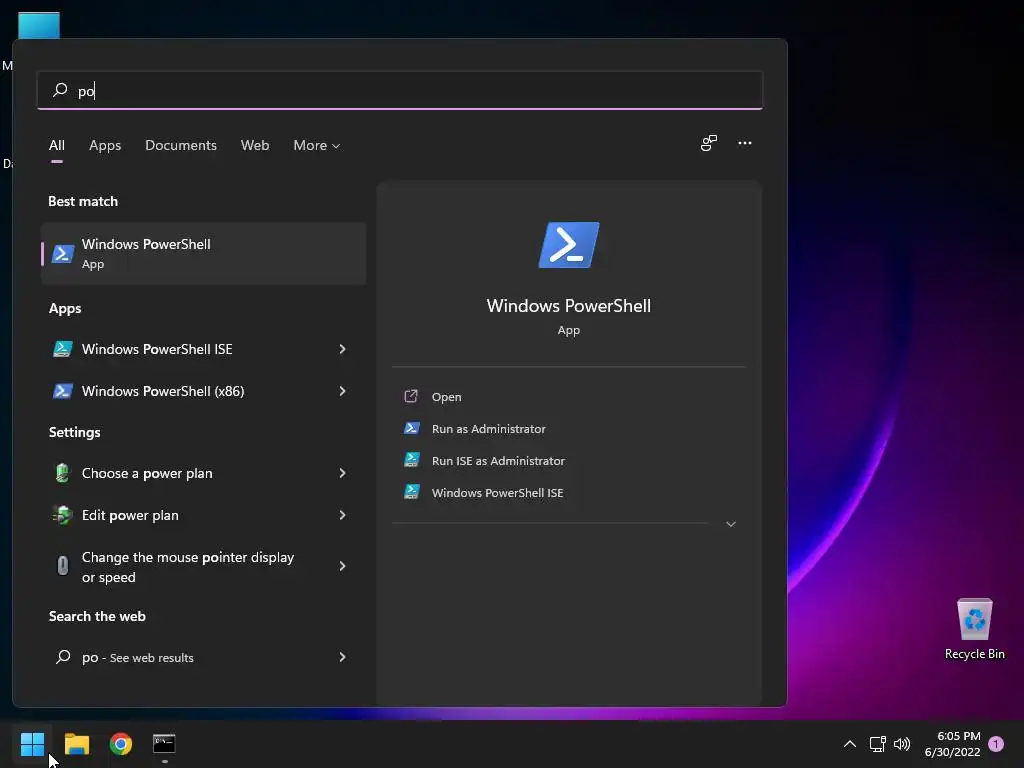Select Windows PowerShell ISE app result
1024x768 pixels.
coord(203,349)
